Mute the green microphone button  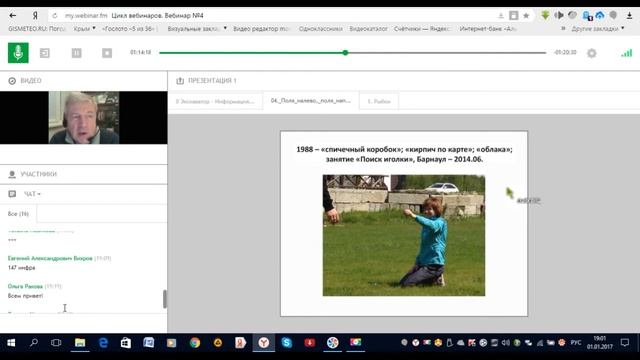coord(18,53)
